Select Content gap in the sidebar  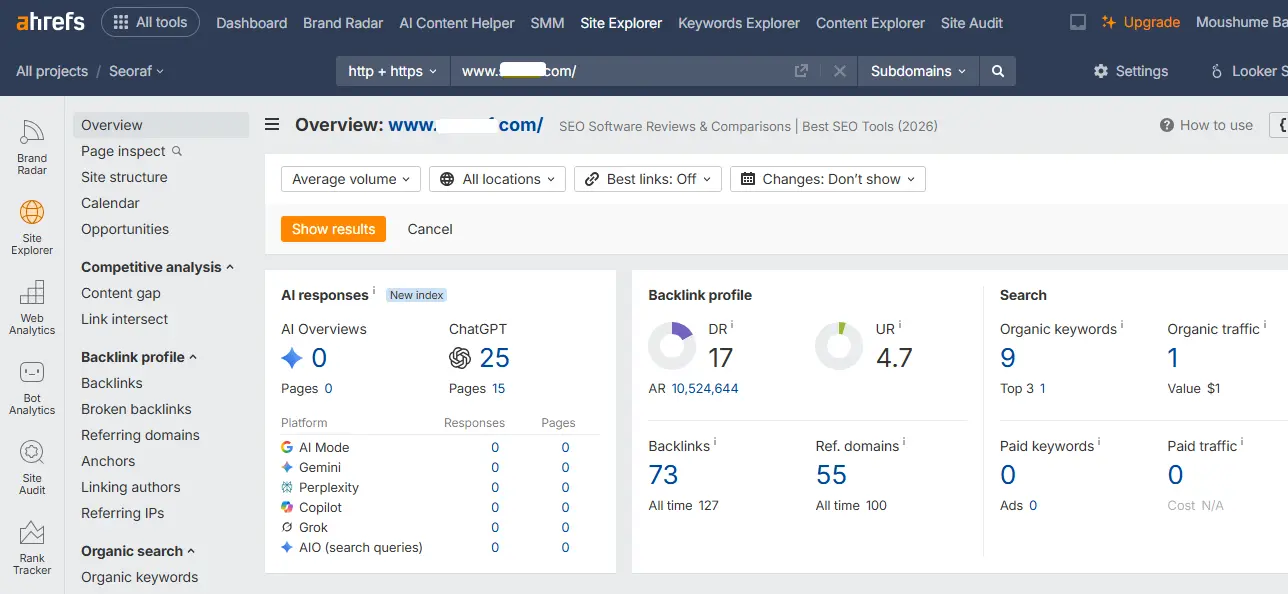tap(121, 293)
